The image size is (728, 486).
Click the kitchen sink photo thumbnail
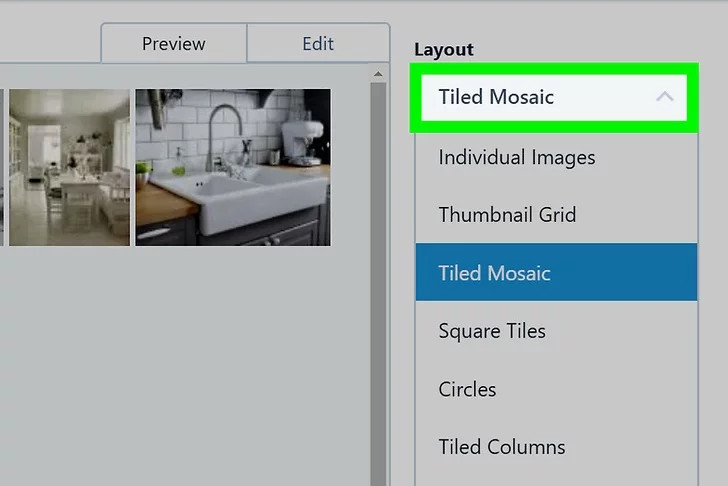(x=232, y=167)
